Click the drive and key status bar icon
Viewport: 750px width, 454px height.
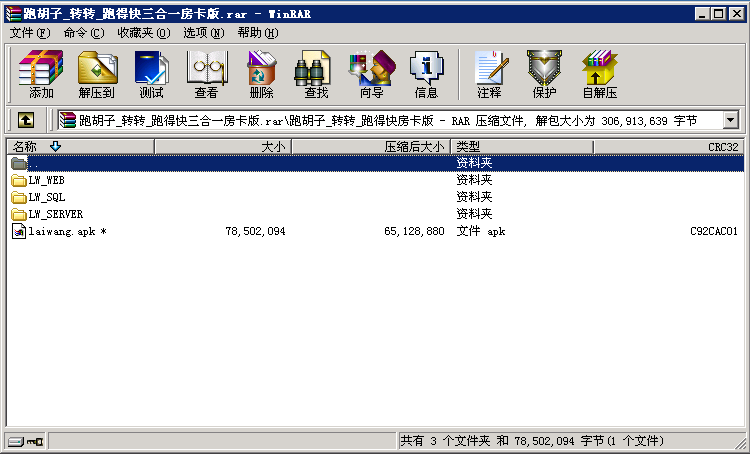pos(25,441)
